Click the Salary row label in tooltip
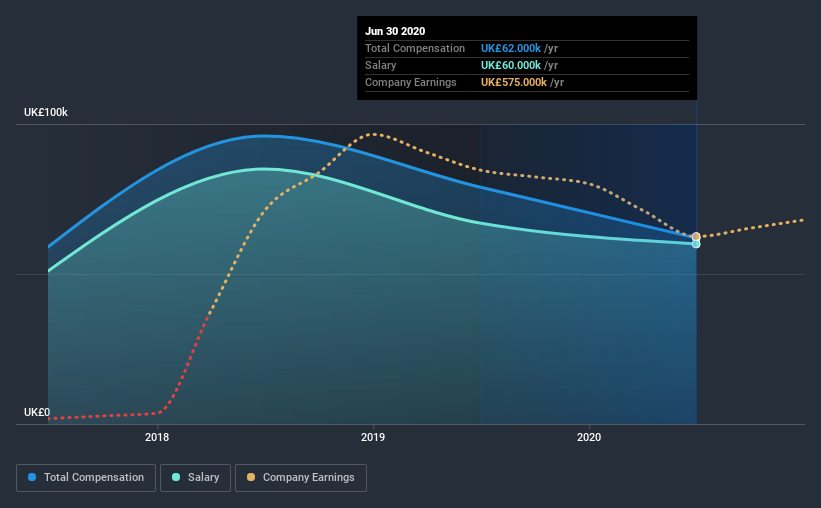This screenshot has height=508, width=821. point(381,65)
